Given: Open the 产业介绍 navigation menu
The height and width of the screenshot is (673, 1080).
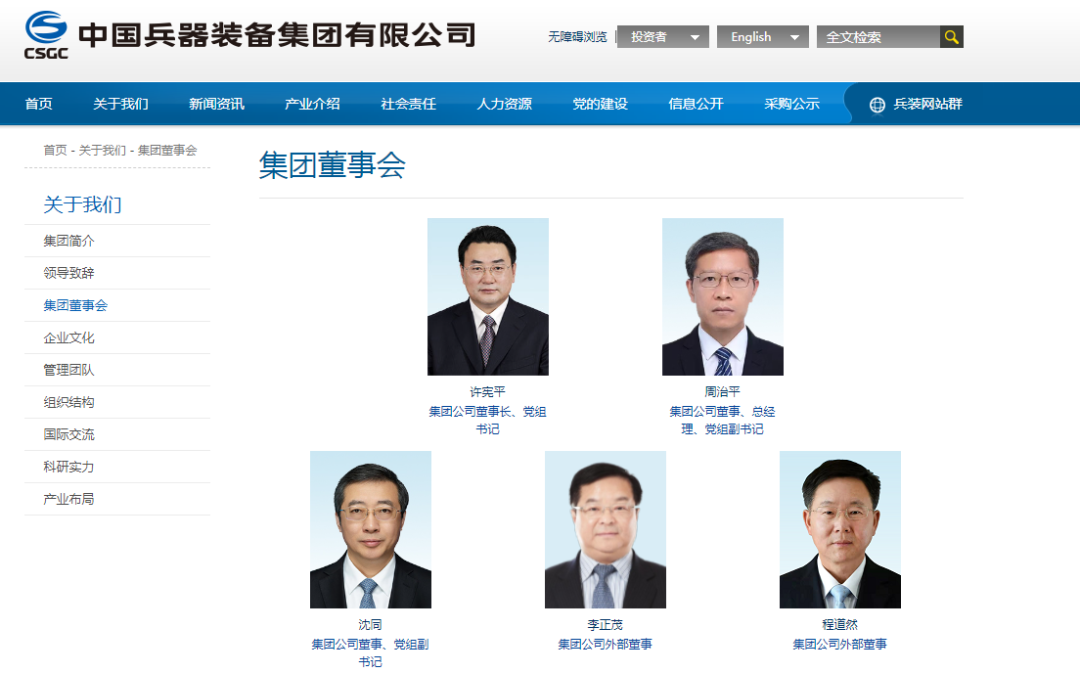Looking at the screenshot, I should pyautogui.click(x=312, y=103).
